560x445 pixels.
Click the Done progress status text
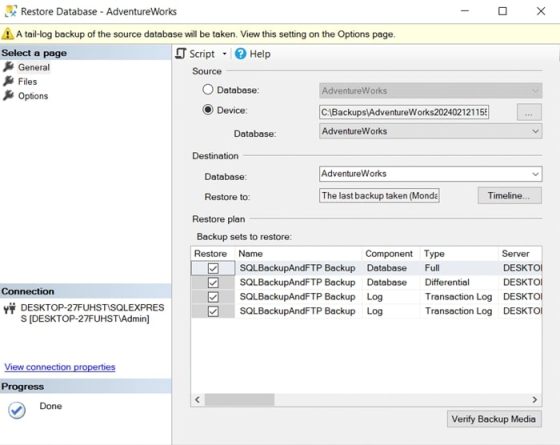(51, 406)
